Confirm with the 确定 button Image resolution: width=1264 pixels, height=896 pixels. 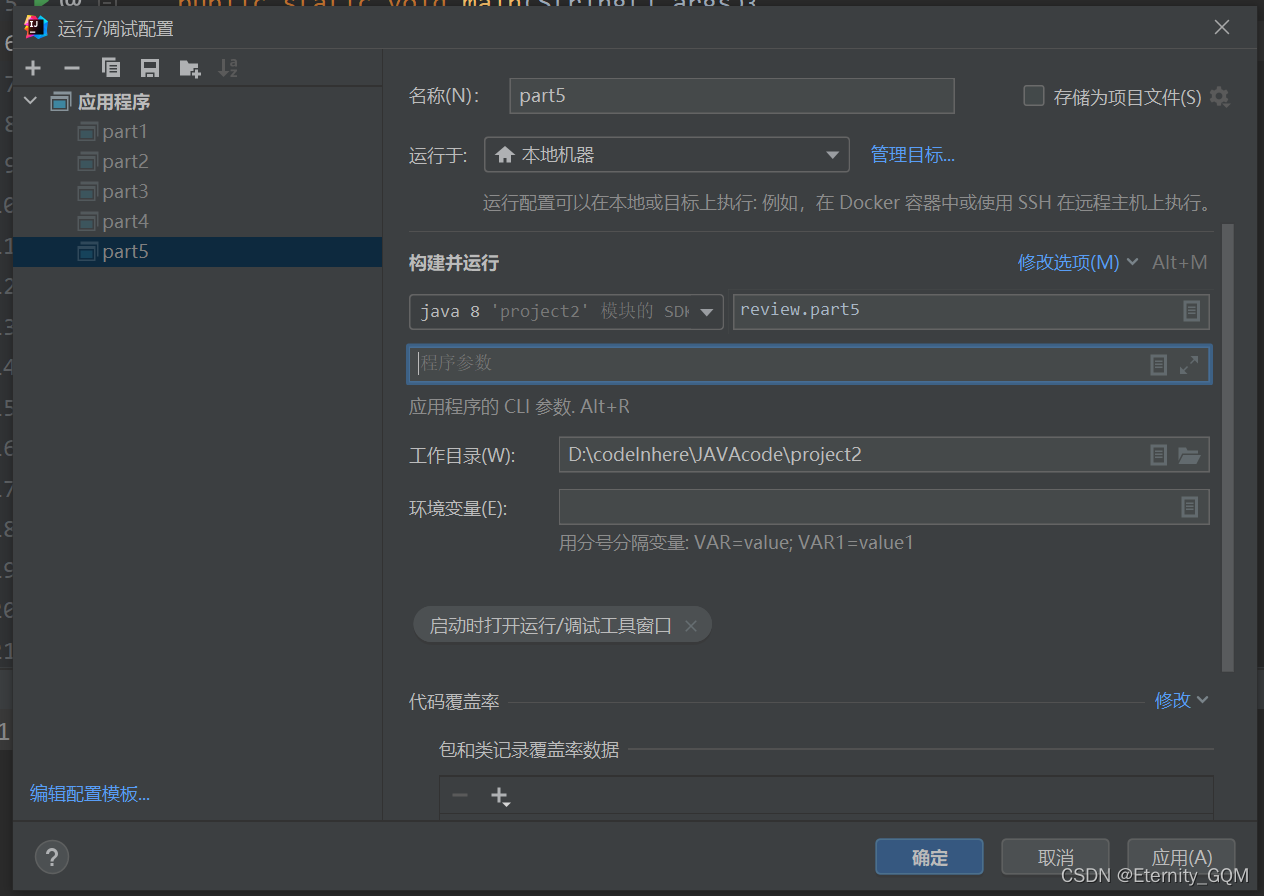(x=929, y=857)
